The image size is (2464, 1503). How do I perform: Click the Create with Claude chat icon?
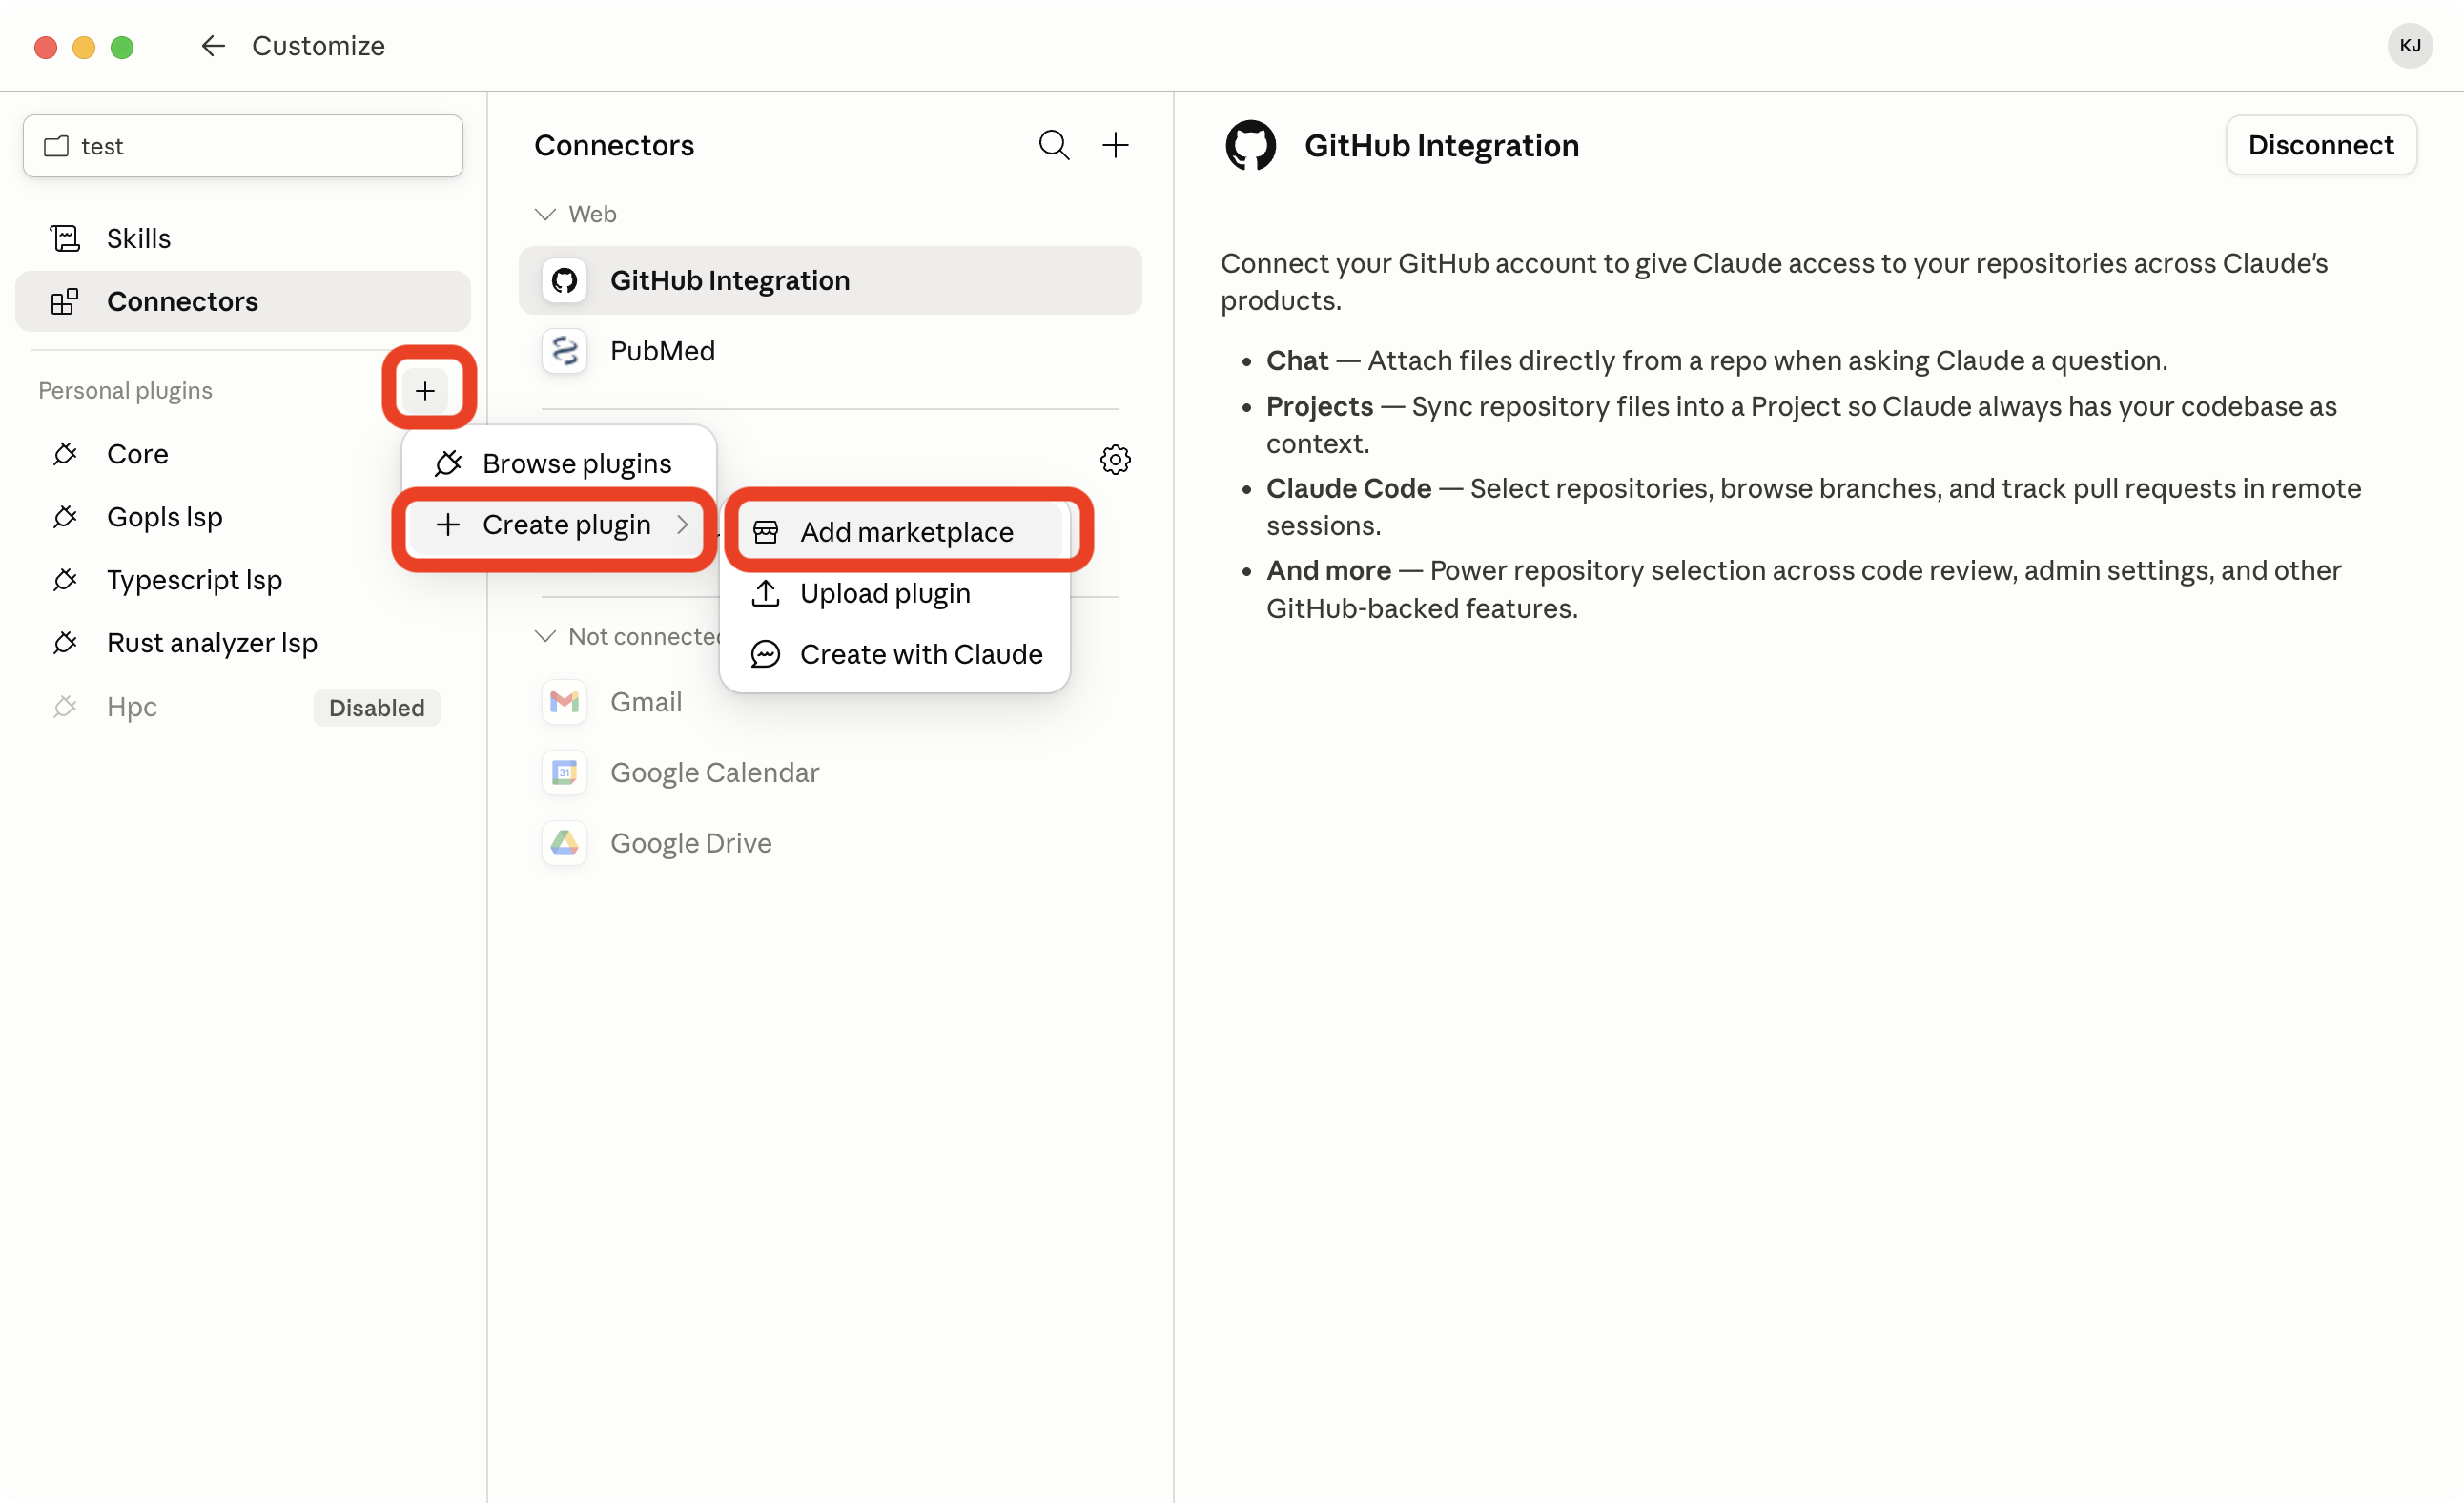click(x=765, y=654)
